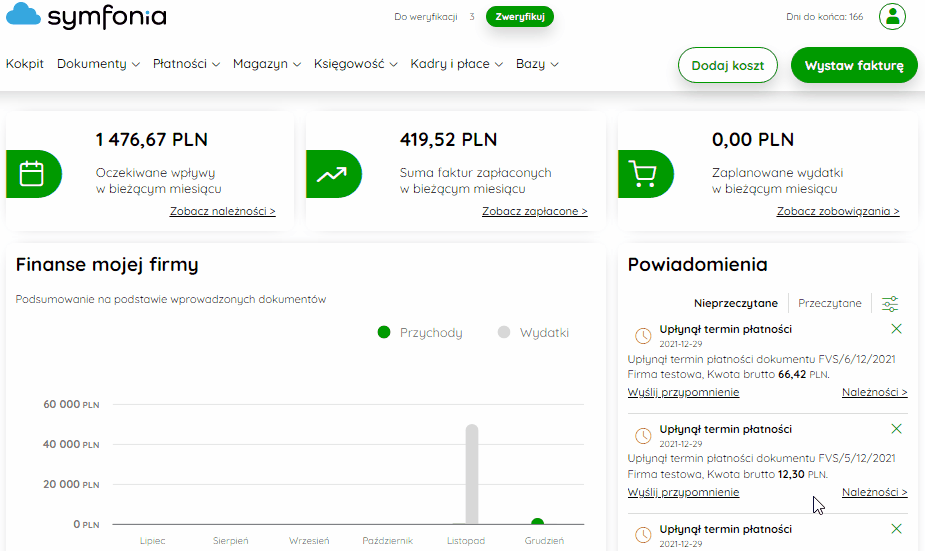Click clock icon of FVS/5/12/2021 notification
Image resolution: width=925 pixels, height=551 pixels.
click(x=642, y=436)
